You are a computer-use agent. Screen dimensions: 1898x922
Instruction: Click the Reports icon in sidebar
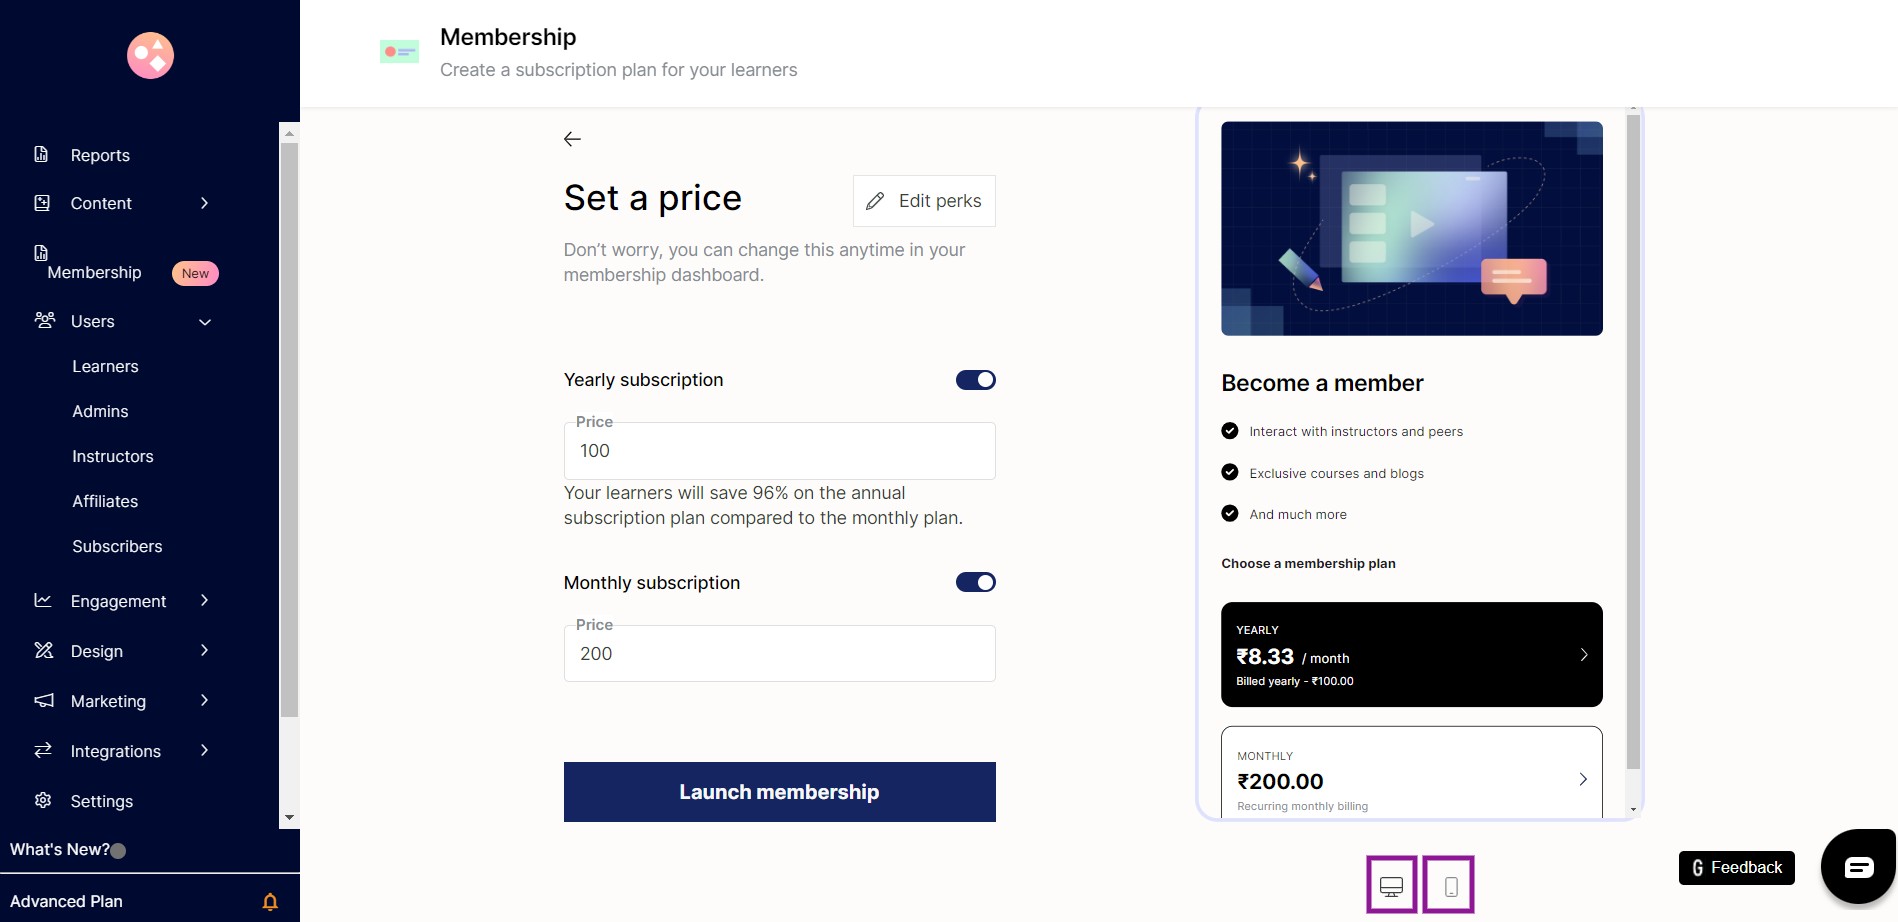click(41, 154)
